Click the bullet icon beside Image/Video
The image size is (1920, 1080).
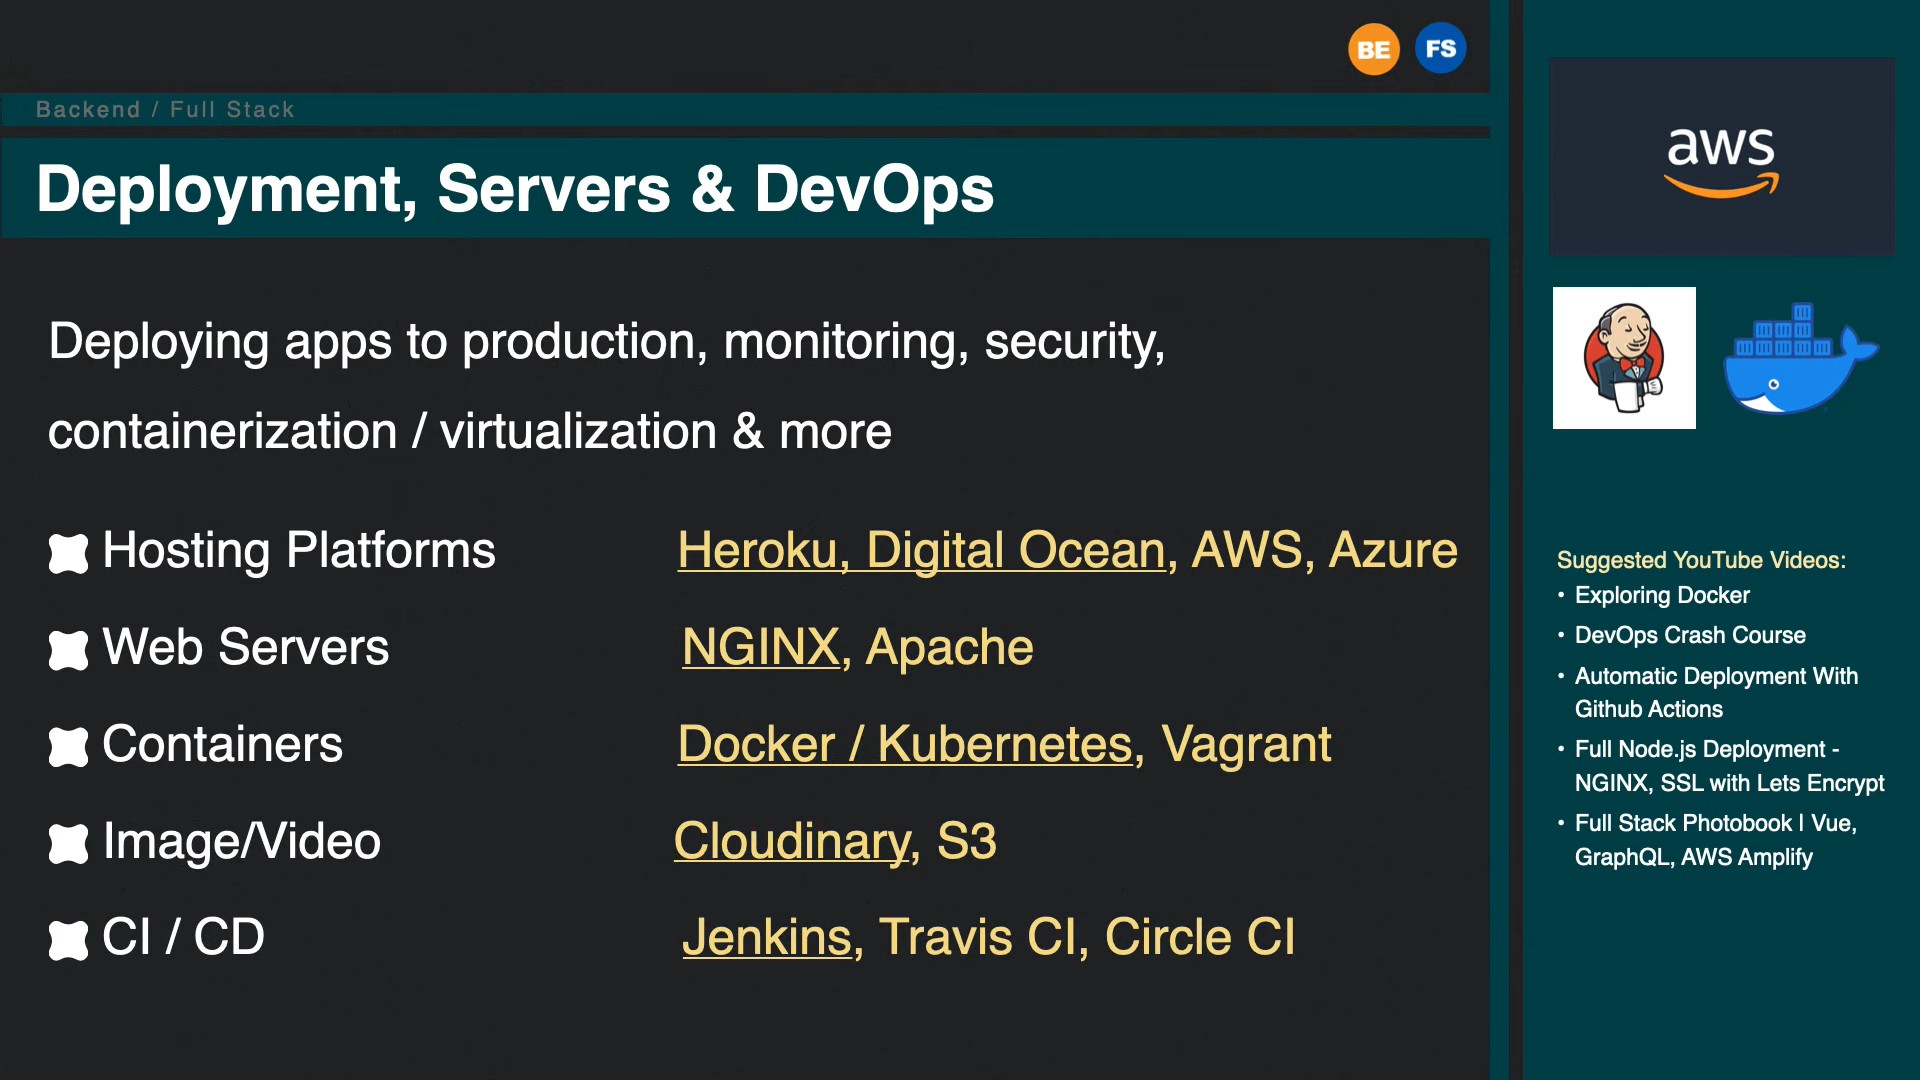pos(68,844)
